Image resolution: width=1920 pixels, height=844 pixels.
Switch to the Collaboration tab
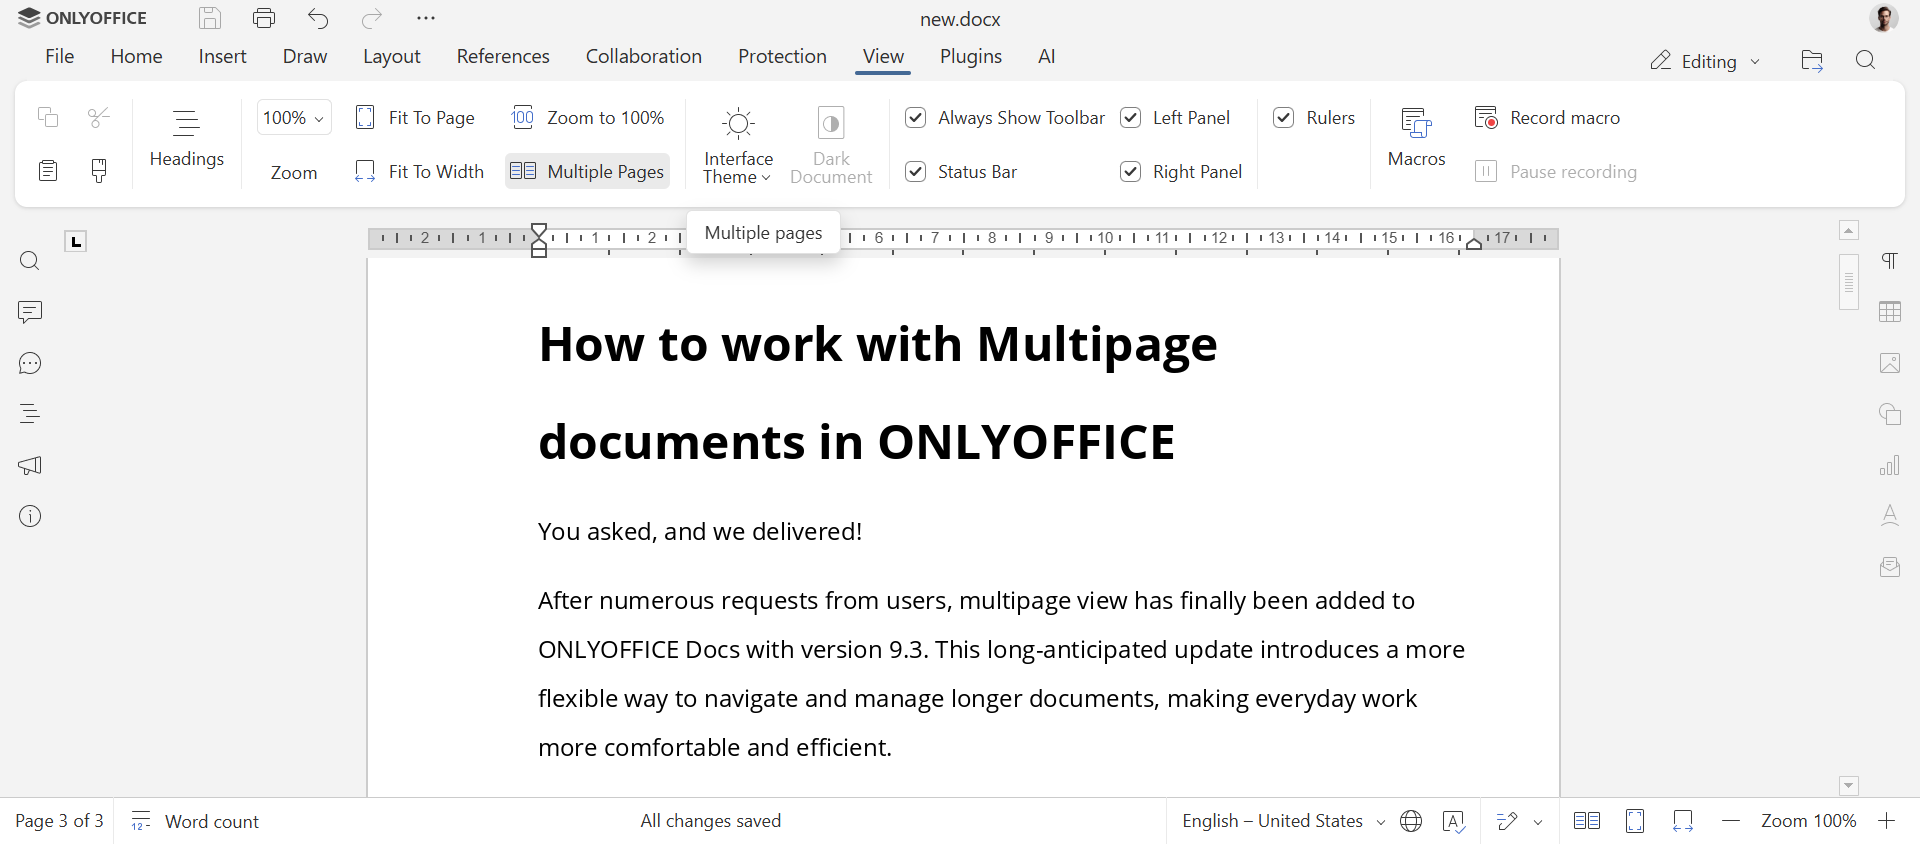tap(644, 57)
